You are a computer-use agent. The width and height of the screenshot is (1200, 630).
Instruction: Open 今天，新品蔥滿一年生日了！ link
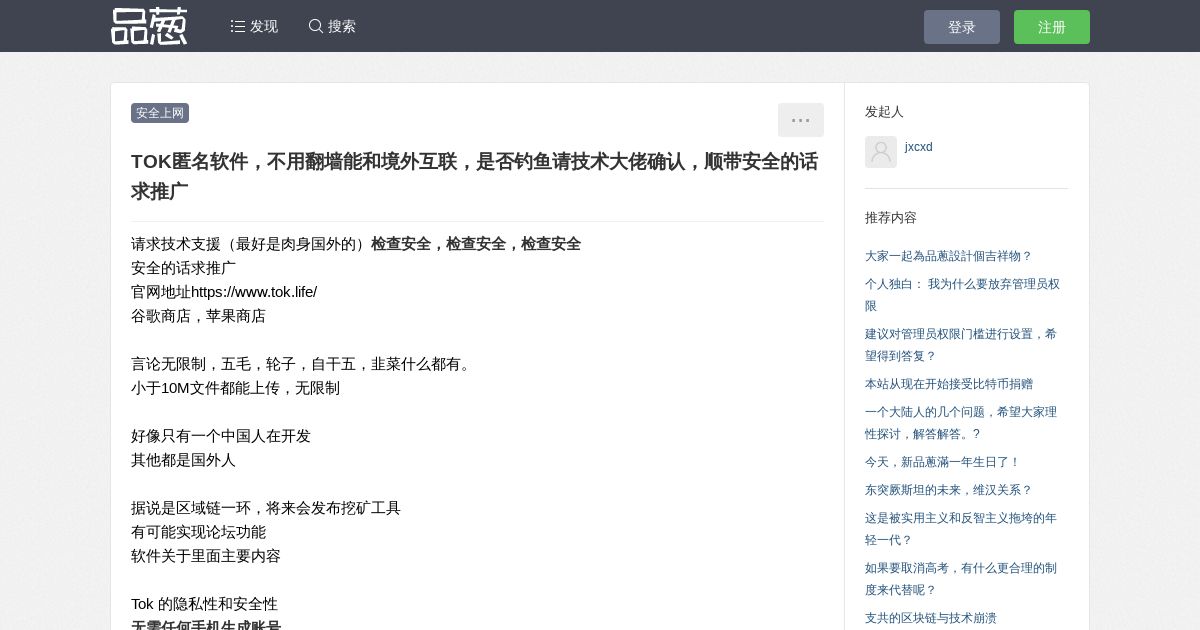pyautogui.click(x=942, y=462)
